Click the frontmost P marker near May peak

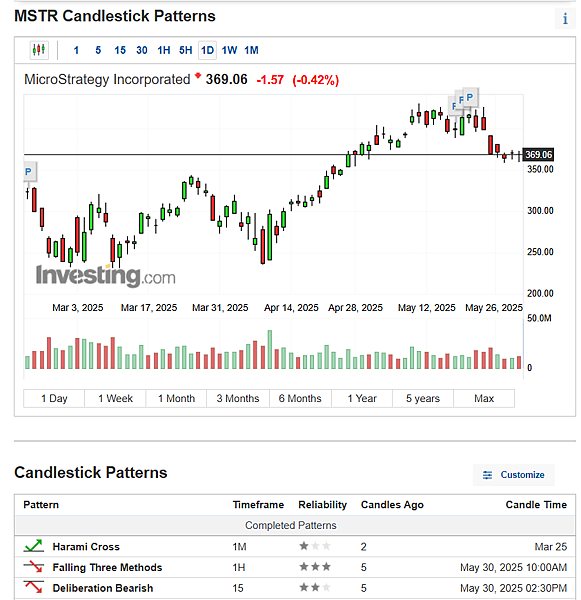click(470, 97)
